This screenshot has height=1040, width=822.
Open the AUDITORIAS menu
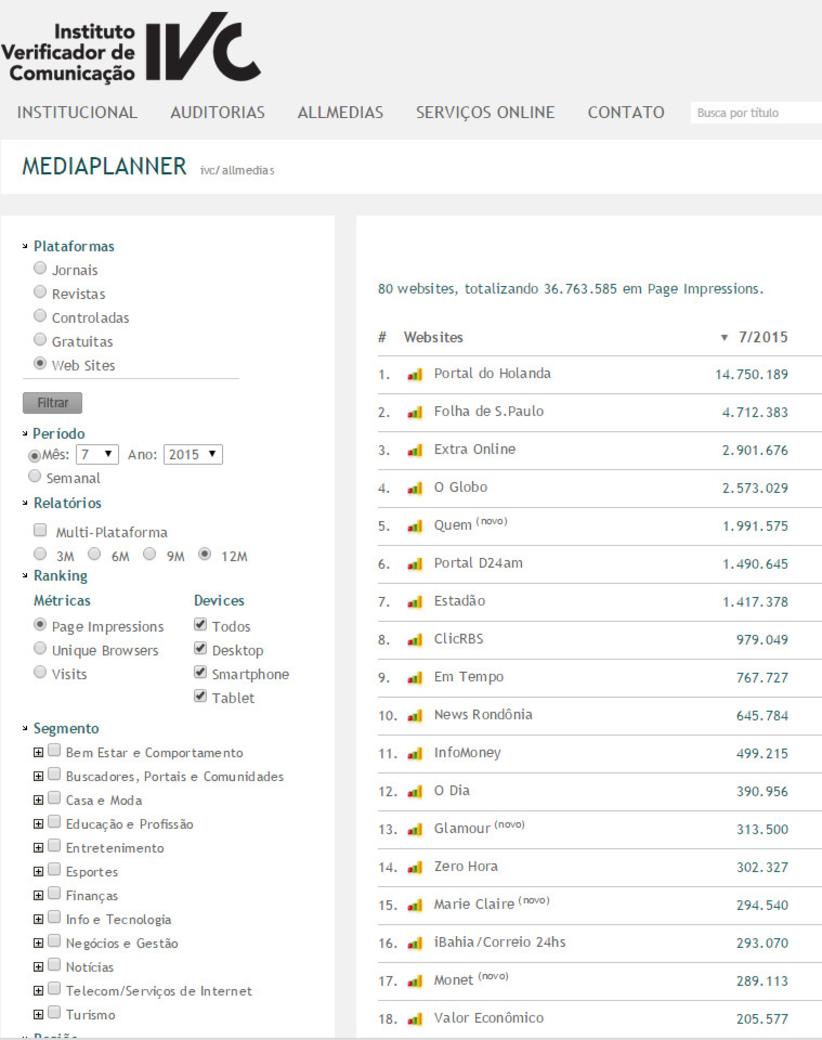(x=217, y=112)
